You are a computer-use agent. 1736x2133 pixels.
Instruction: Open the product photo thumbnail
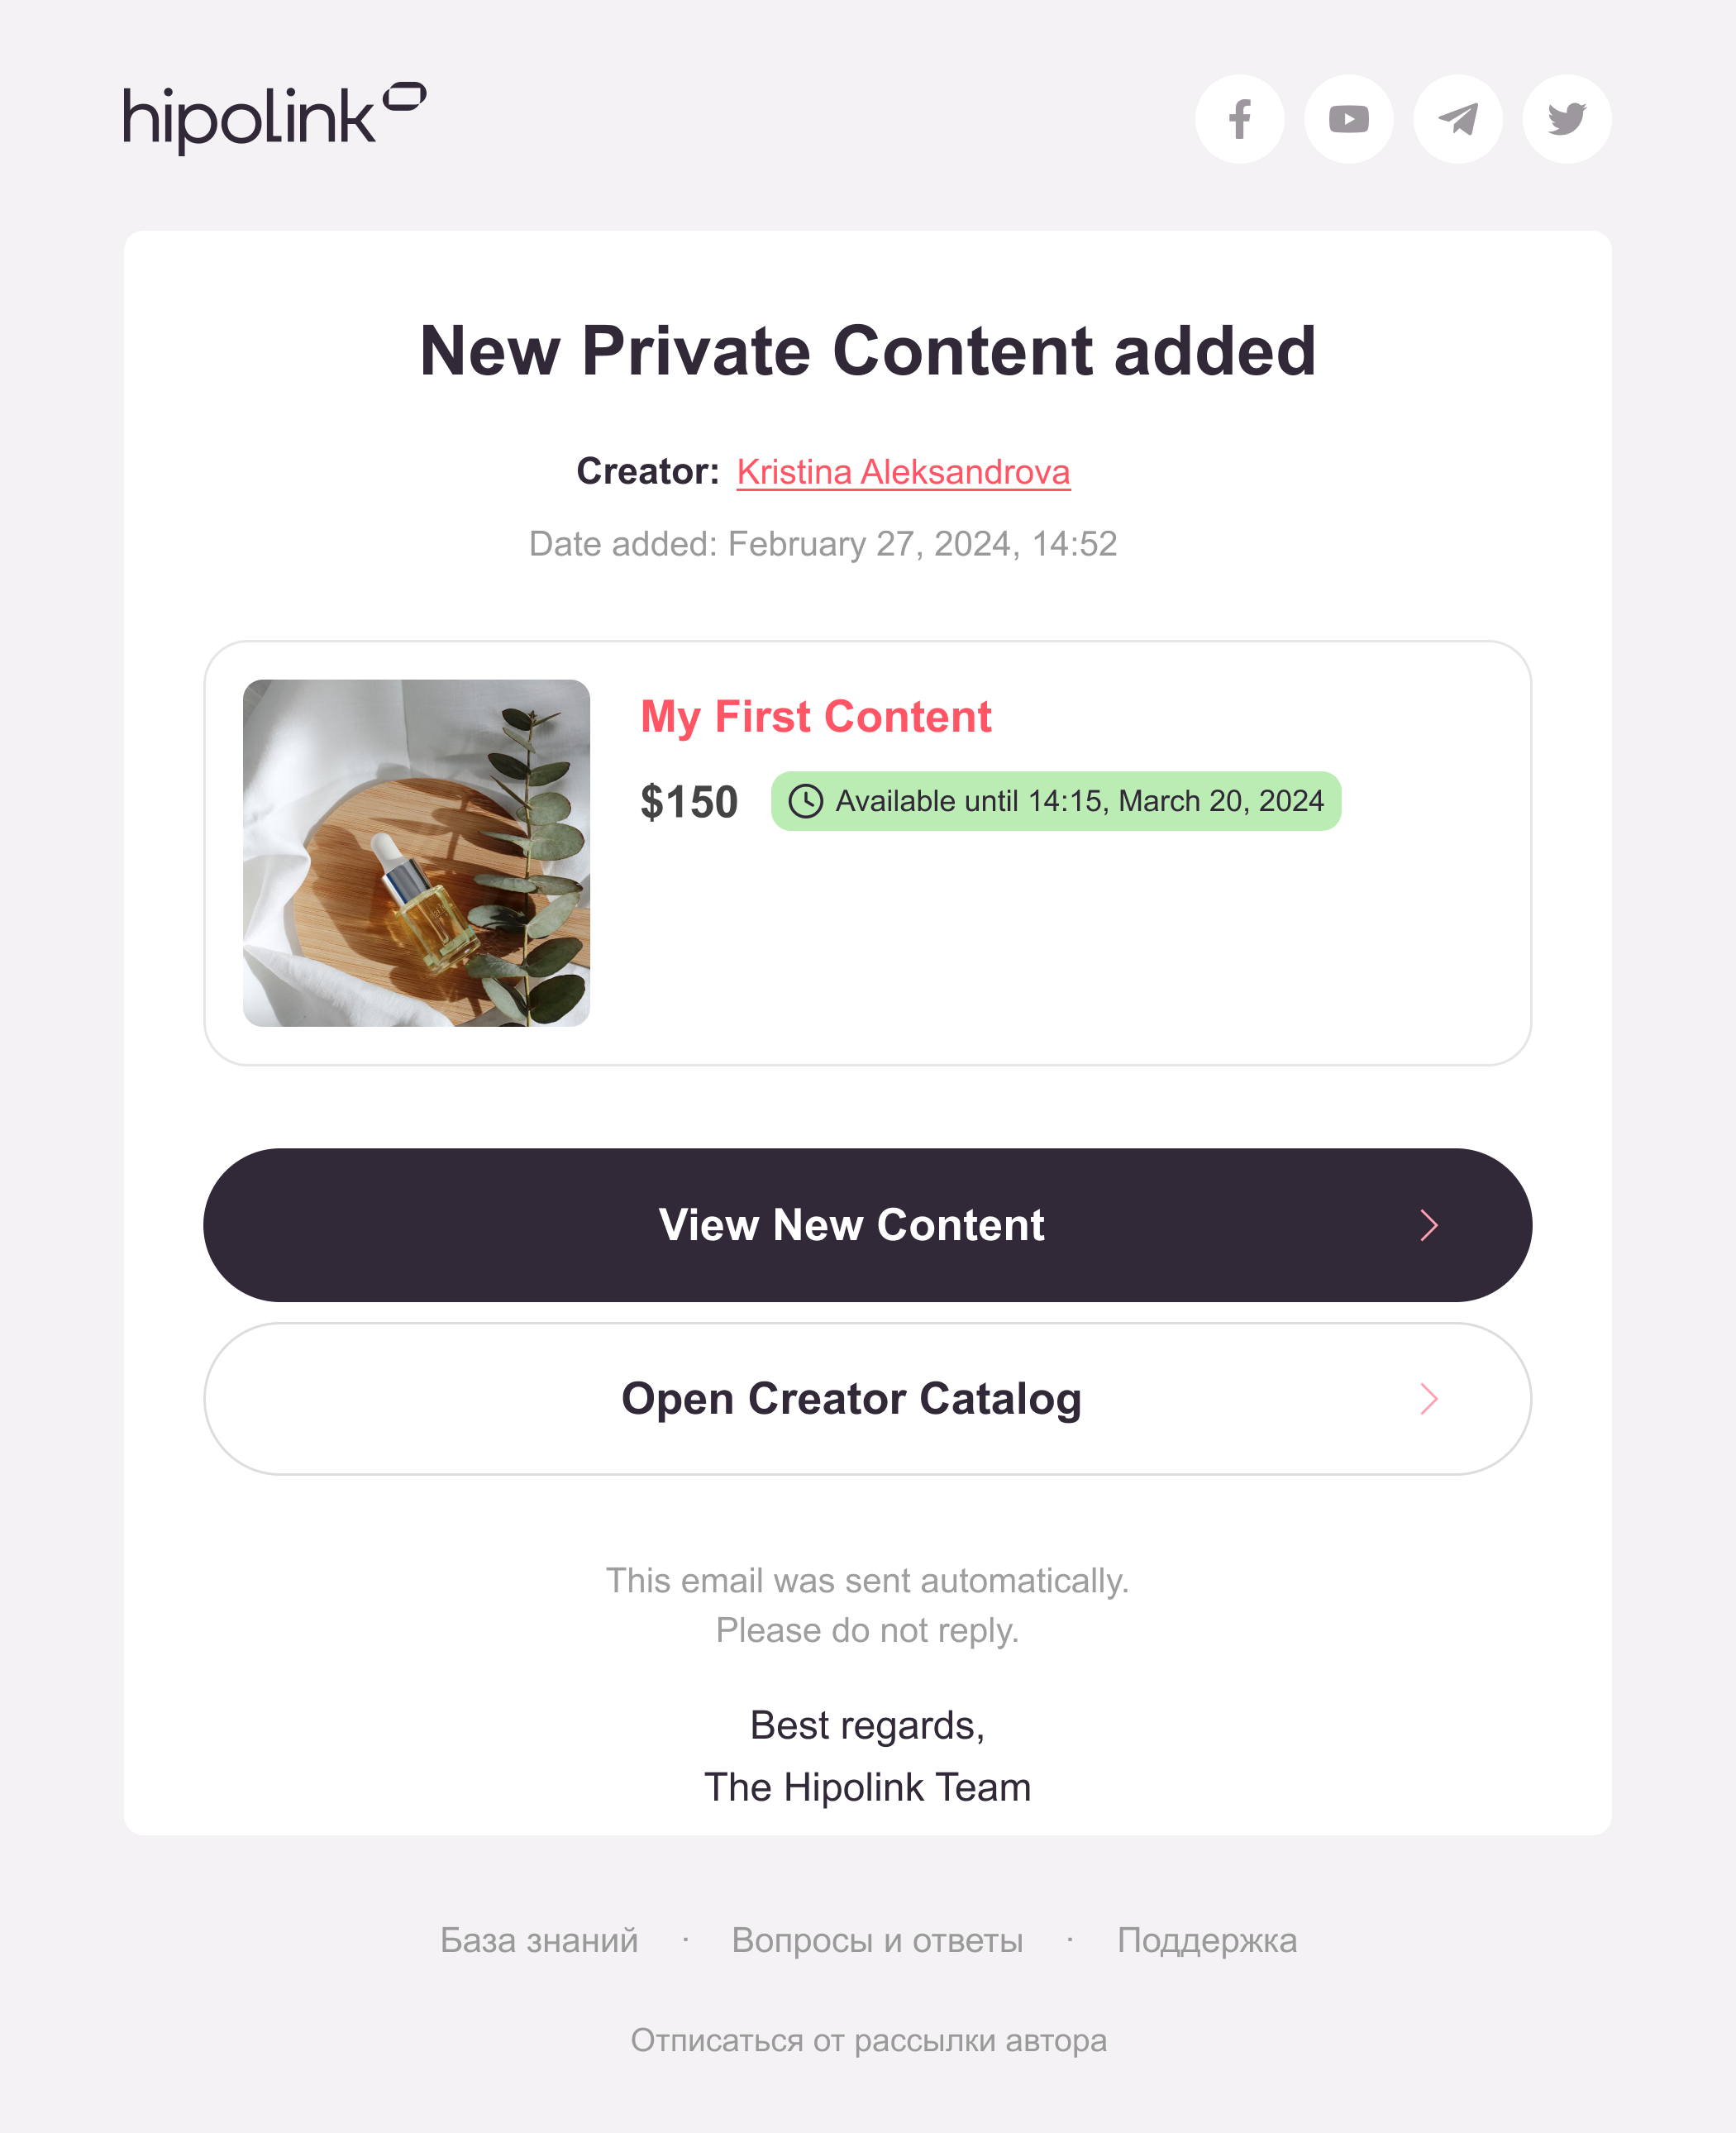click(x=416, y=852)
